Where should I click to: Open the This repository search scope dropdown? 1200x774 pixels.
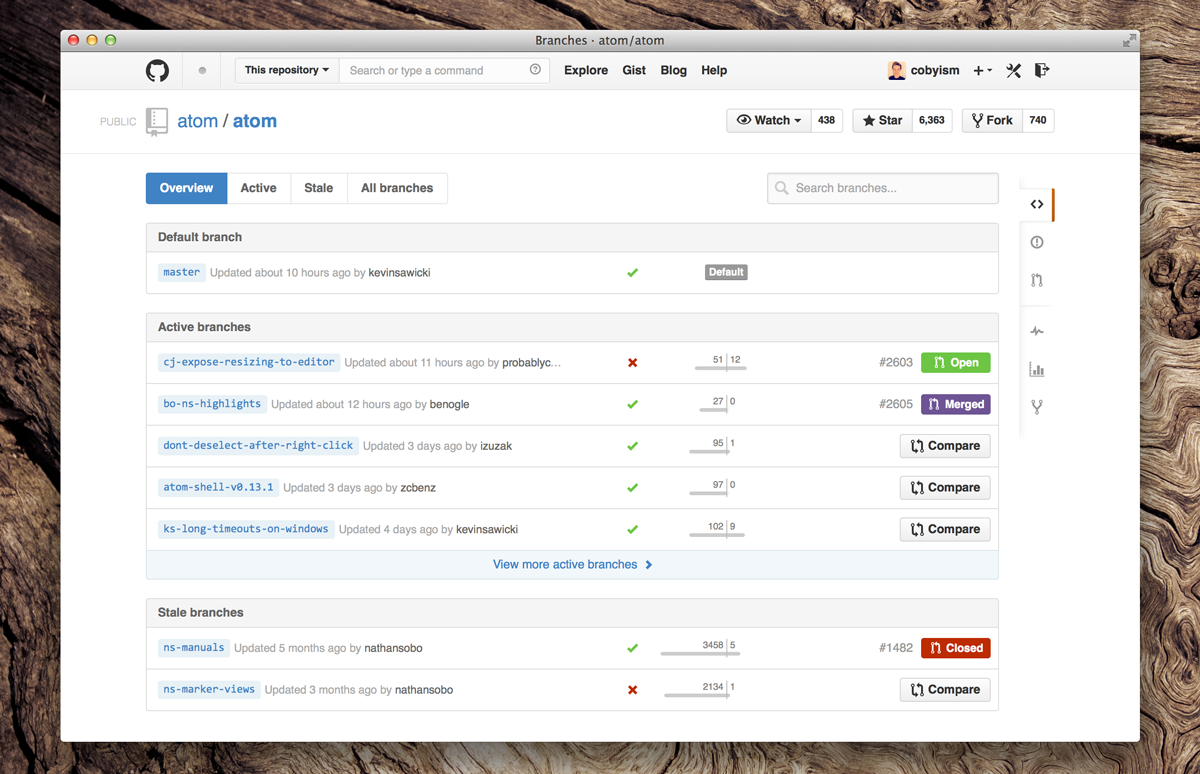287,70
